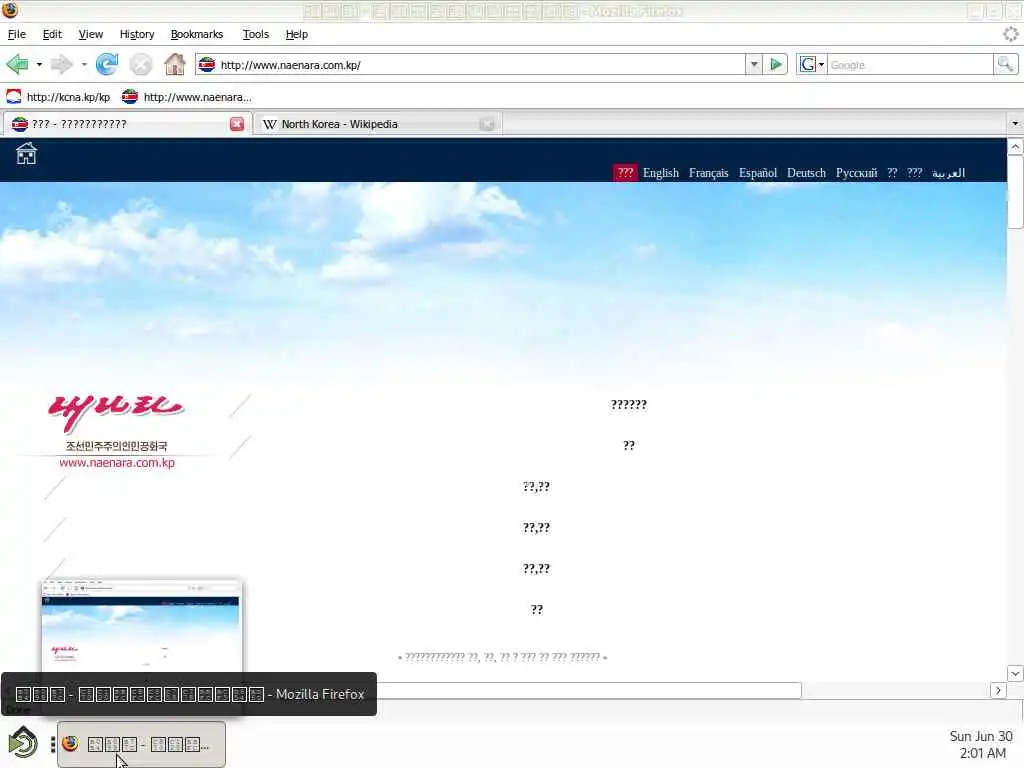Open the http://kcna.kp/kp bookmark
Viewport: 1024px width, 768px height.
click(58, 97)
